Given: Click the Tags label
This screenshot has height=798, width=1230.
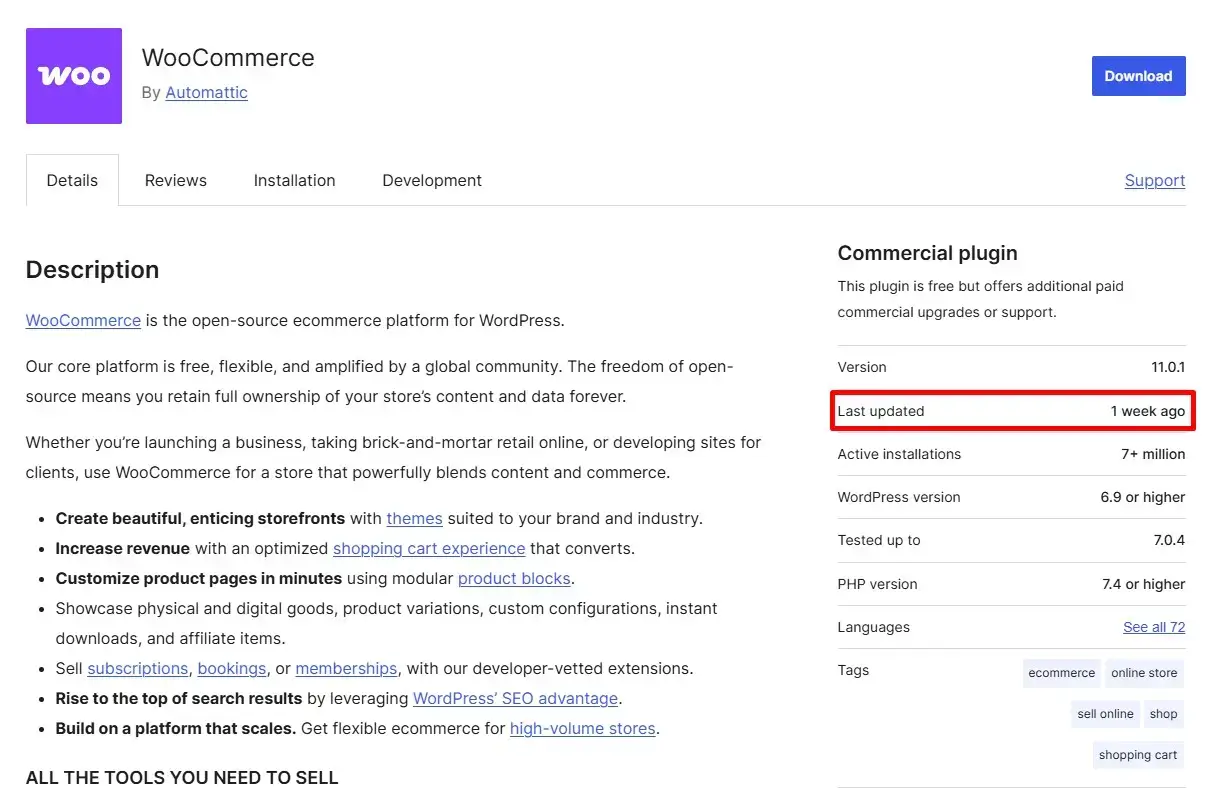Looking at the screenshot, I should 853,670.
